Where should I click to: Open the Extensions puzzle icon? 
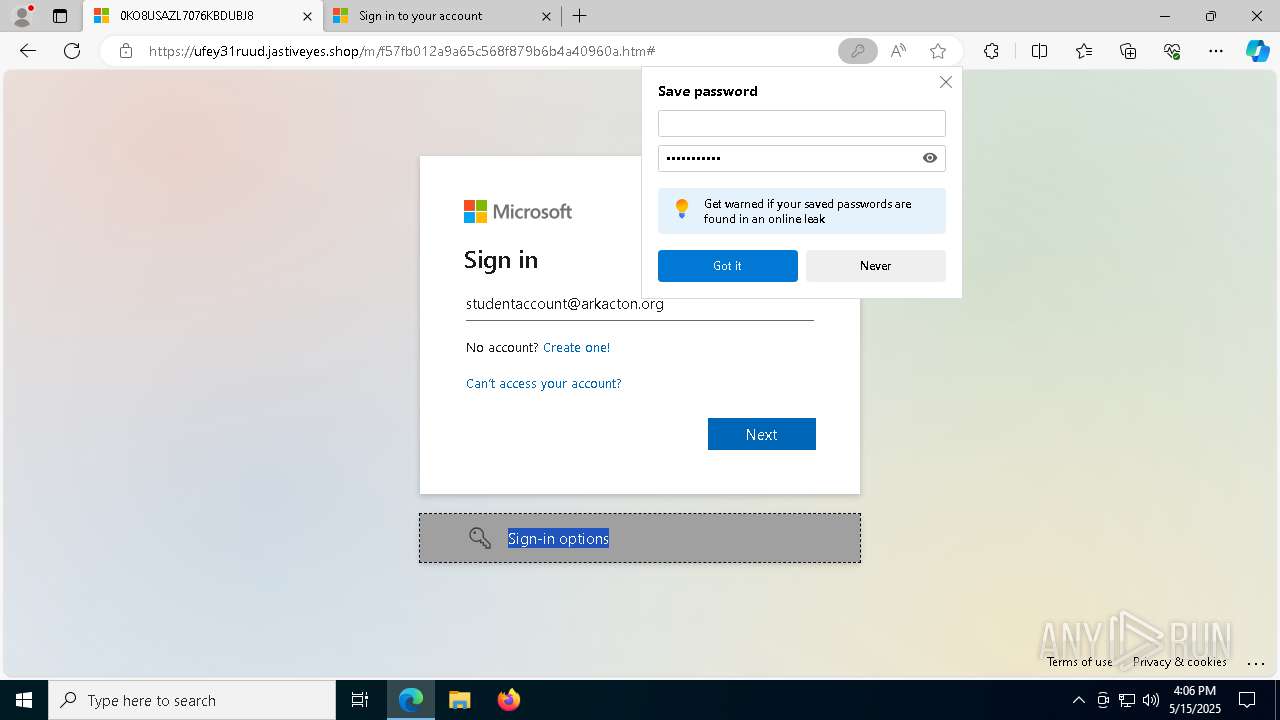pyautogui.click(x=991, y=51)
